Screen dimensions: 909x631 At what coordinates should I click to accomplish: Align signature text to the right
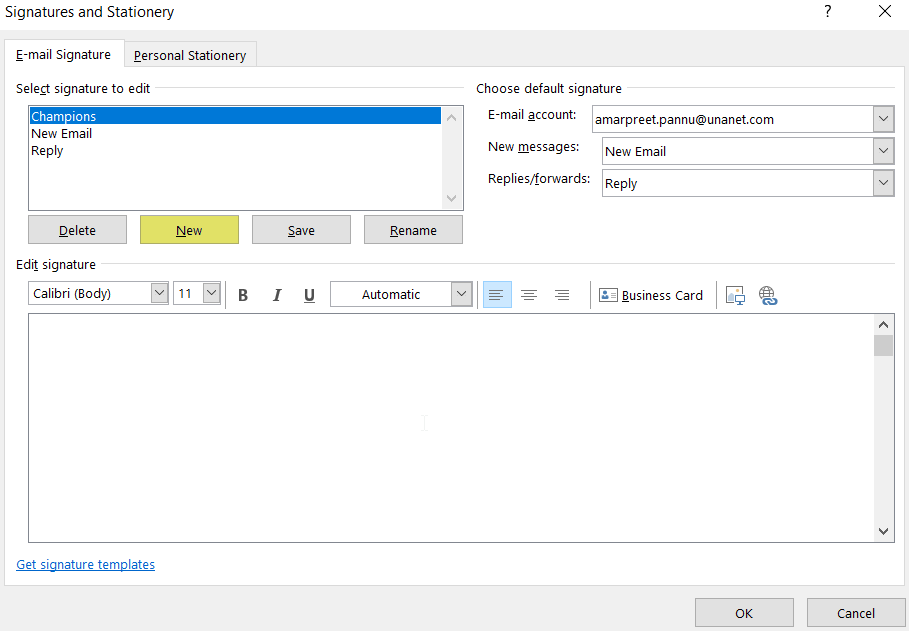561,294
